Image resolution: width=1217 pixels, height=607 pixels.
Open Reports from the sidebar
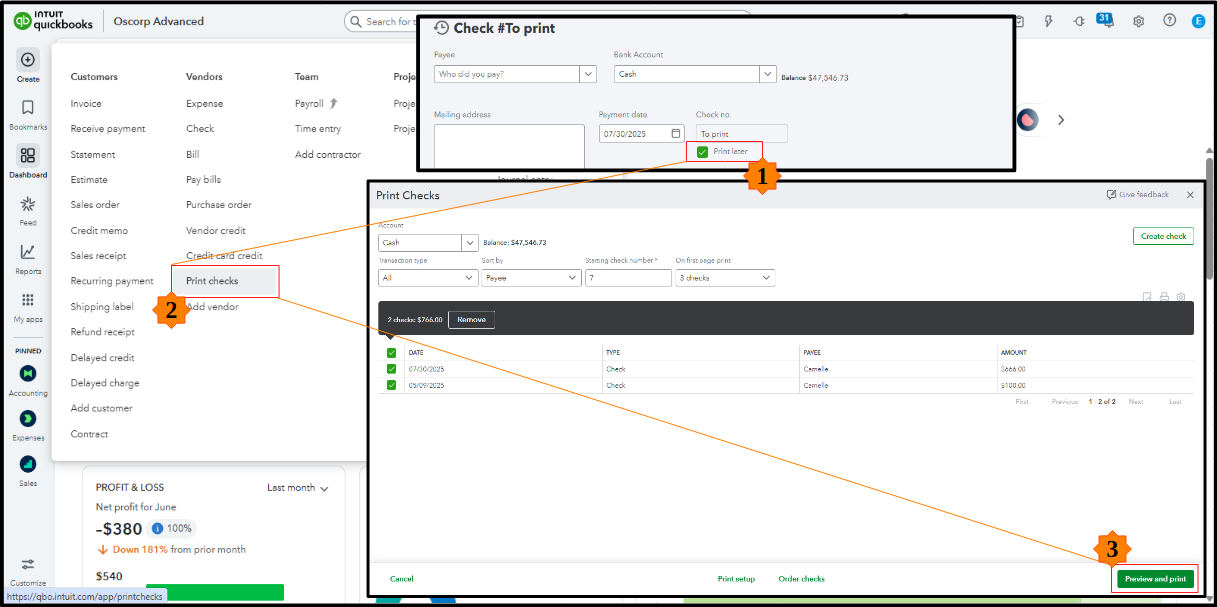[28, 252]
